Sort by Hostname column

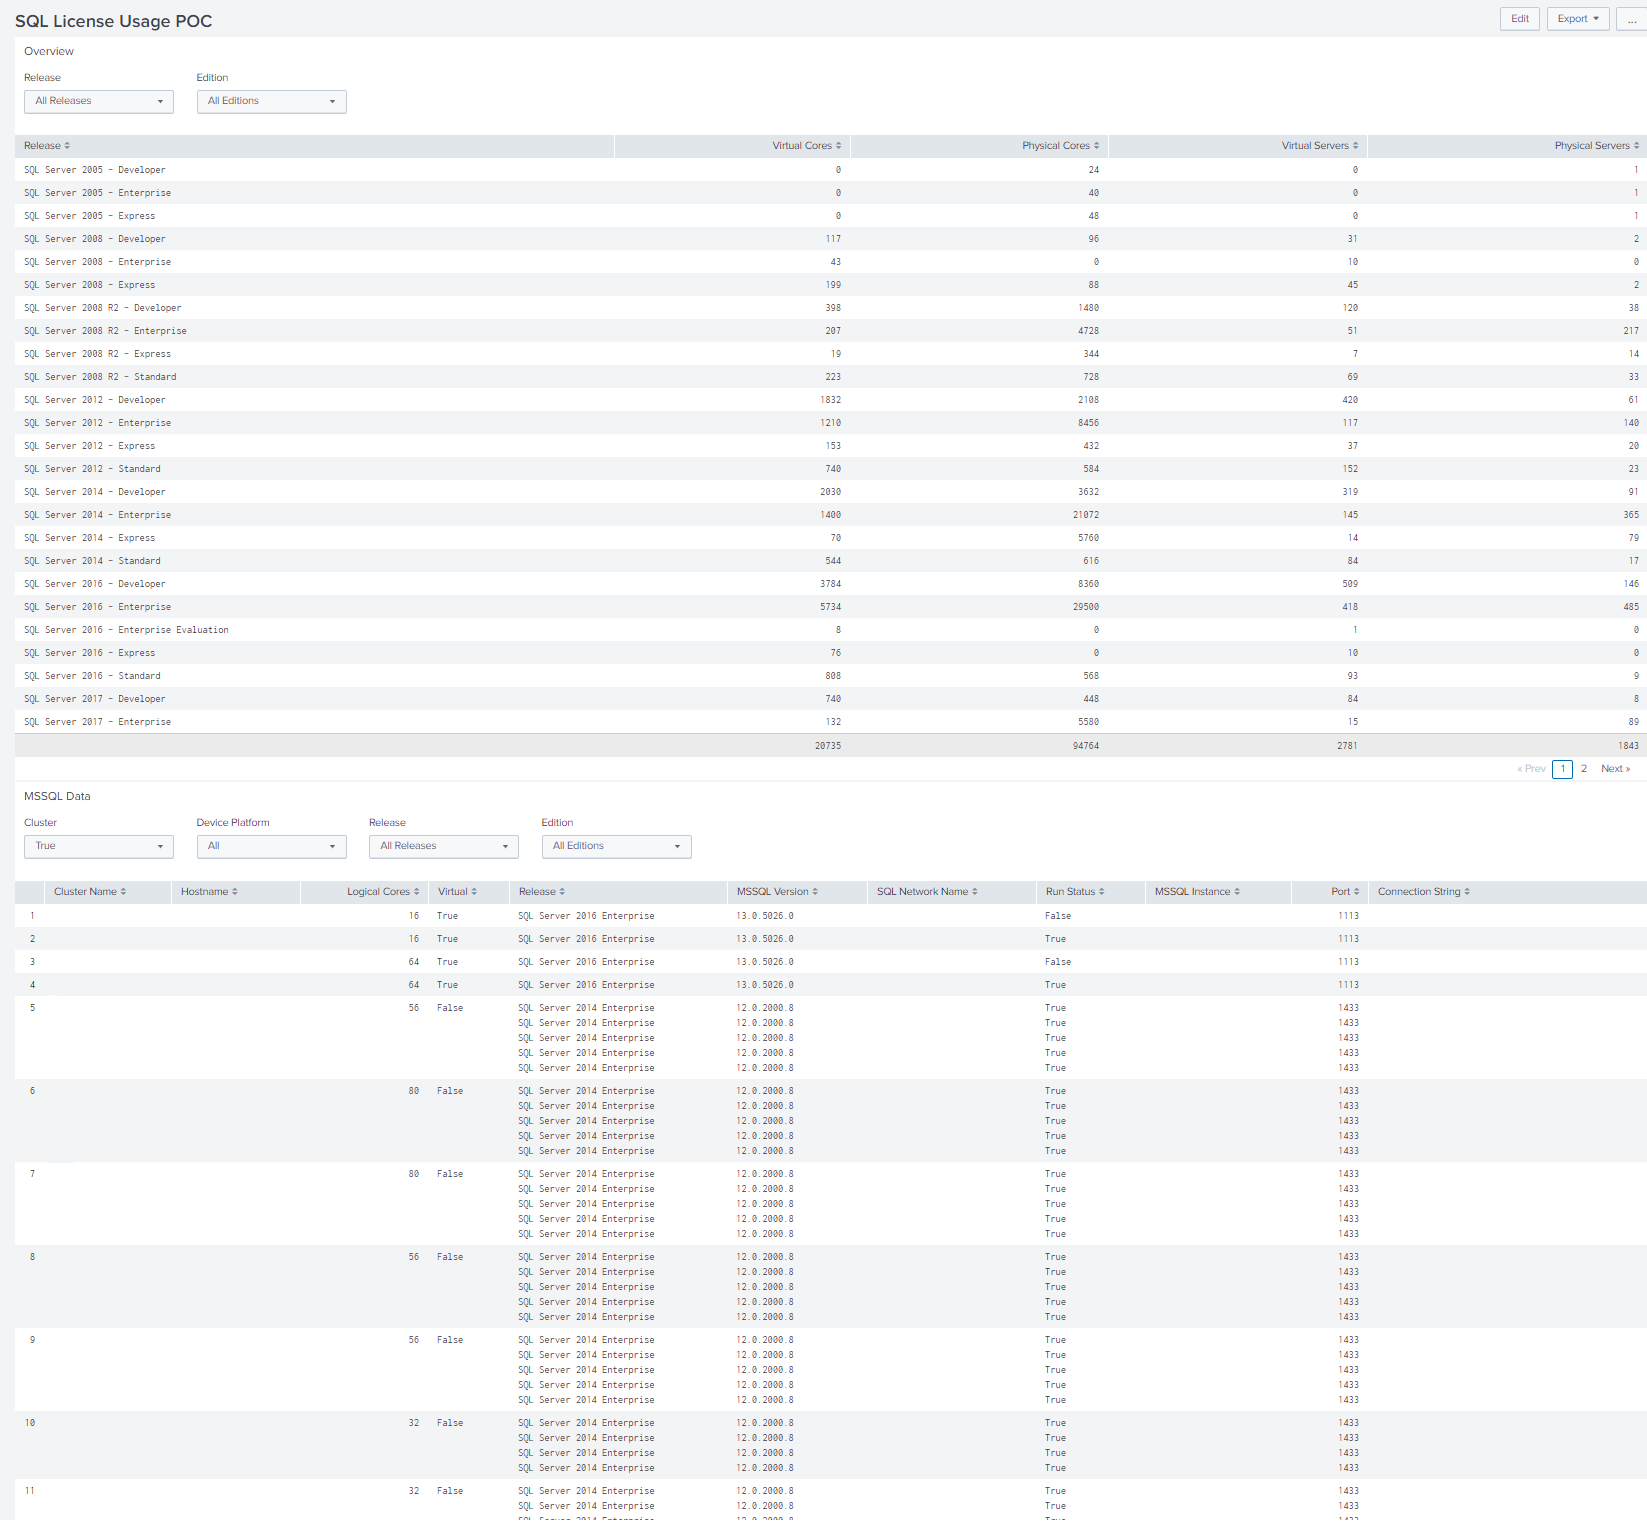pos(209,892)
